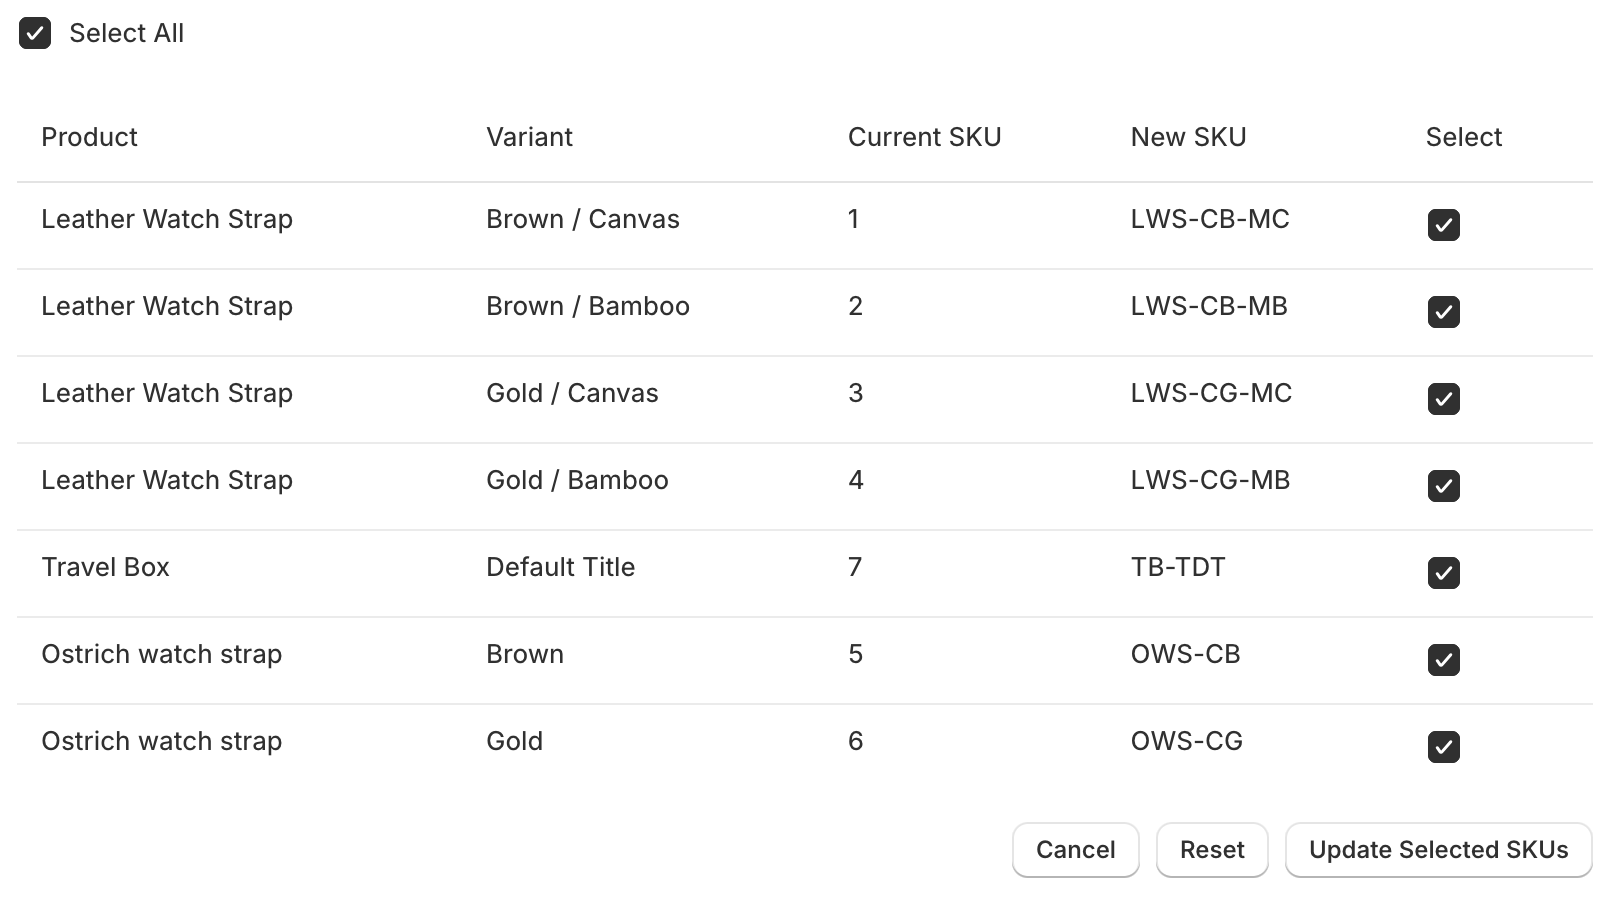Select the Travel Box product name

coord(105,567)
